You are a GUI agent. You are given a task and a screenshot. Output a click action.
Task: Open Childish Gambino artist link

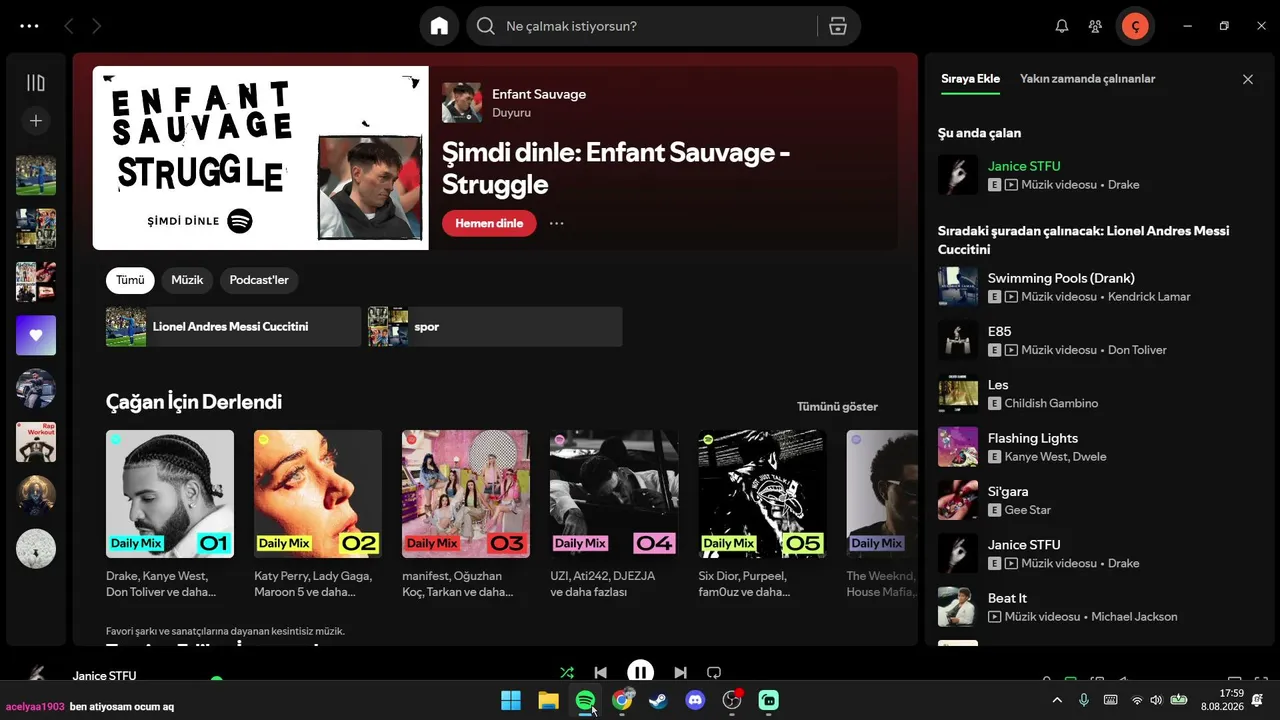(1051, 404)
